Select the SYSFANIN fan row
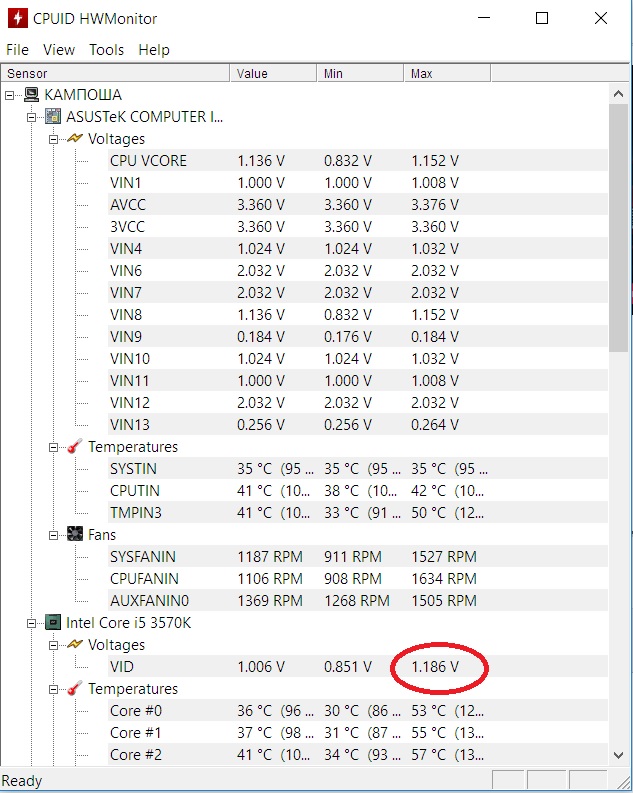 pos(357,556)
